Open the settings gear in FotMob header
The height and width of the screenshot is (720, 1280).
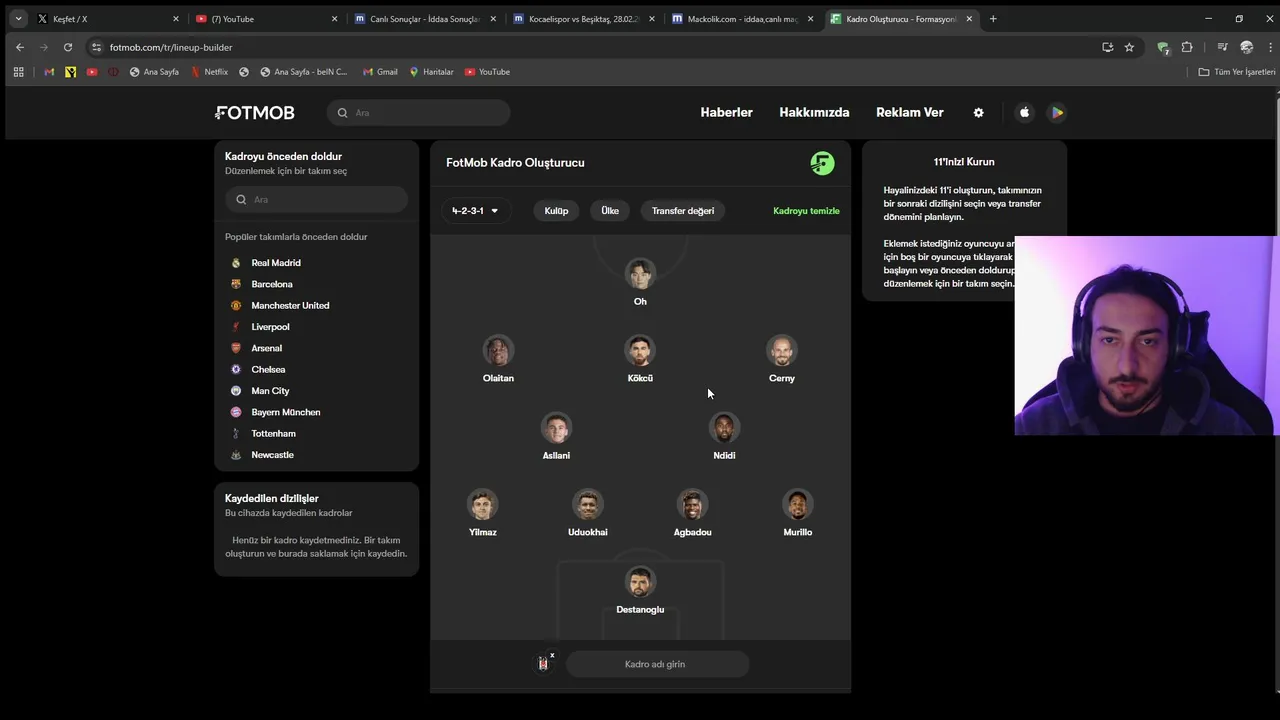point(979,113)
